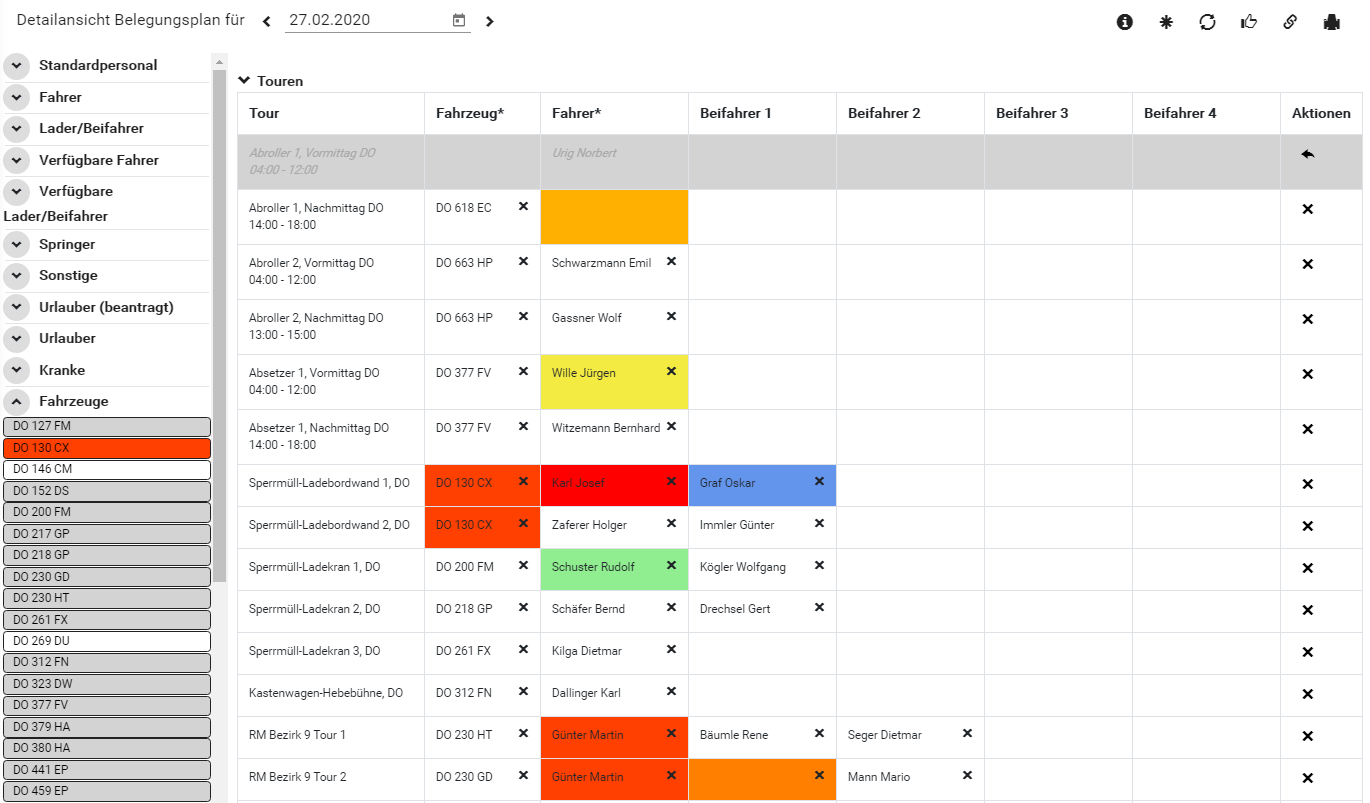Screen dimensions: 1370x803
Task: Select vehicle DO 269 DU in sidebar
Action: [107, 641]
